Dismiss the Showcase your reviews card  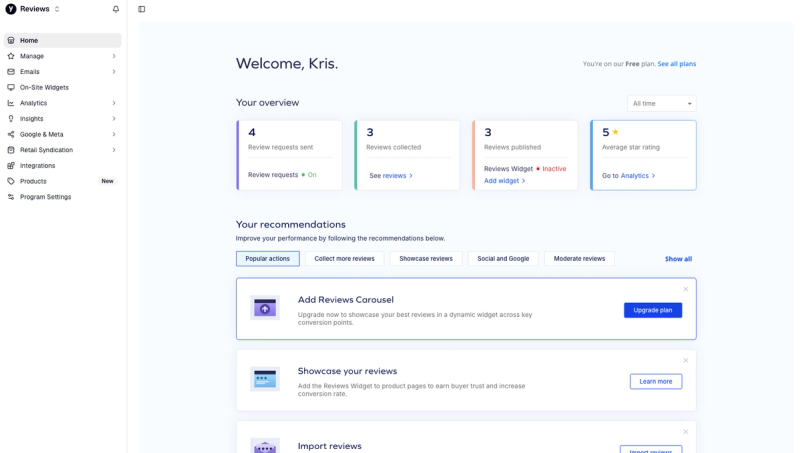686,361
